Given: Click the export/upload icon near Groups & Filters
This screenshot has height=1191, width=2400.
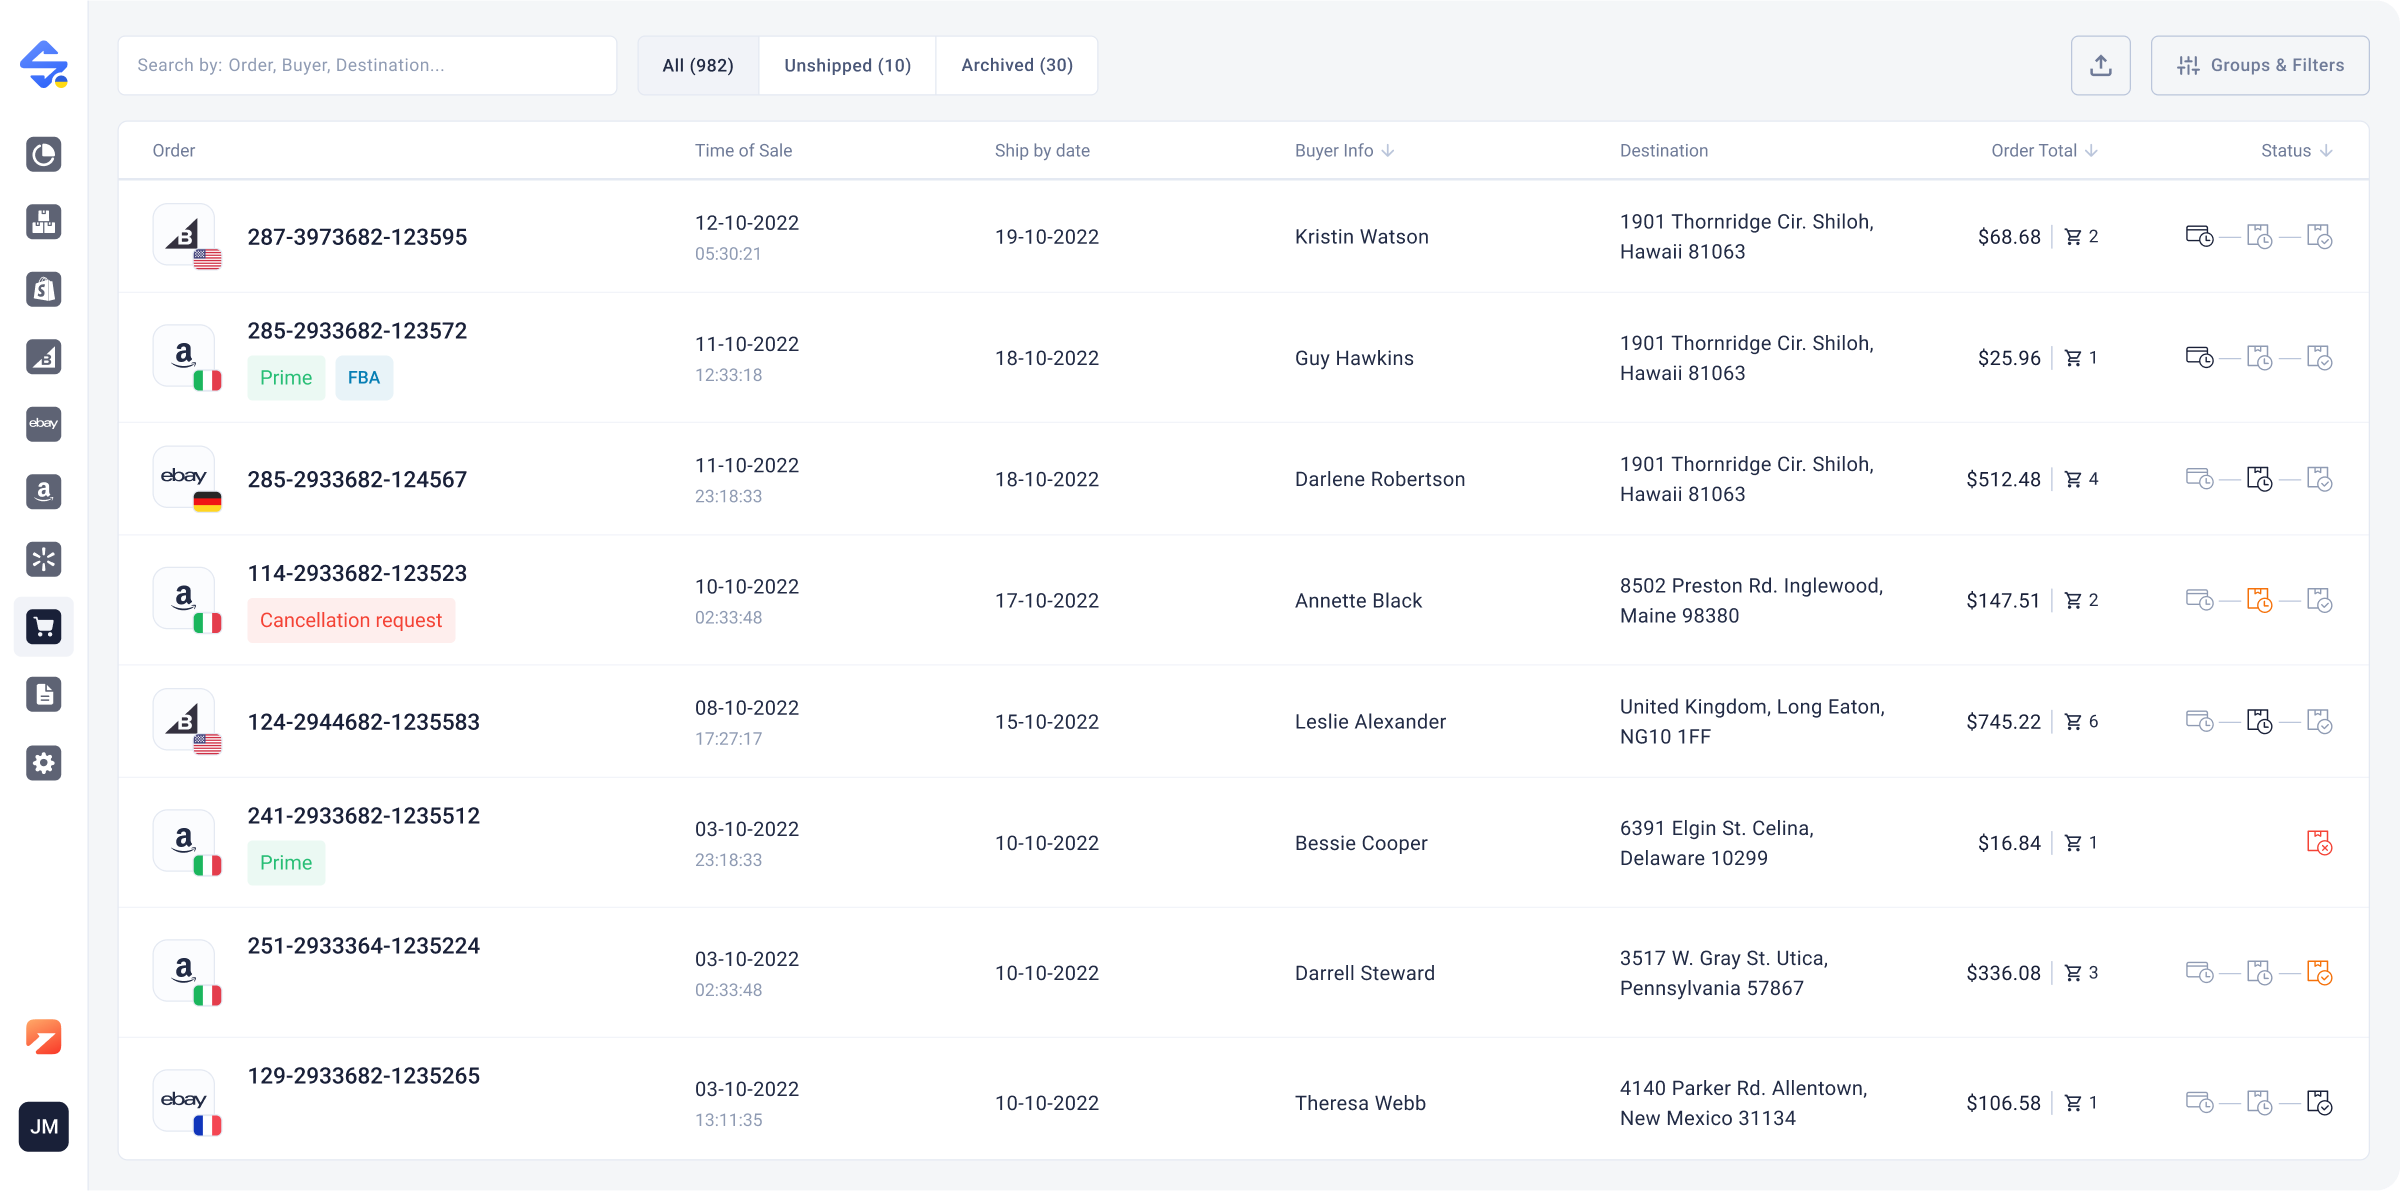Looking at the screenshot, I should point(2100,65).
